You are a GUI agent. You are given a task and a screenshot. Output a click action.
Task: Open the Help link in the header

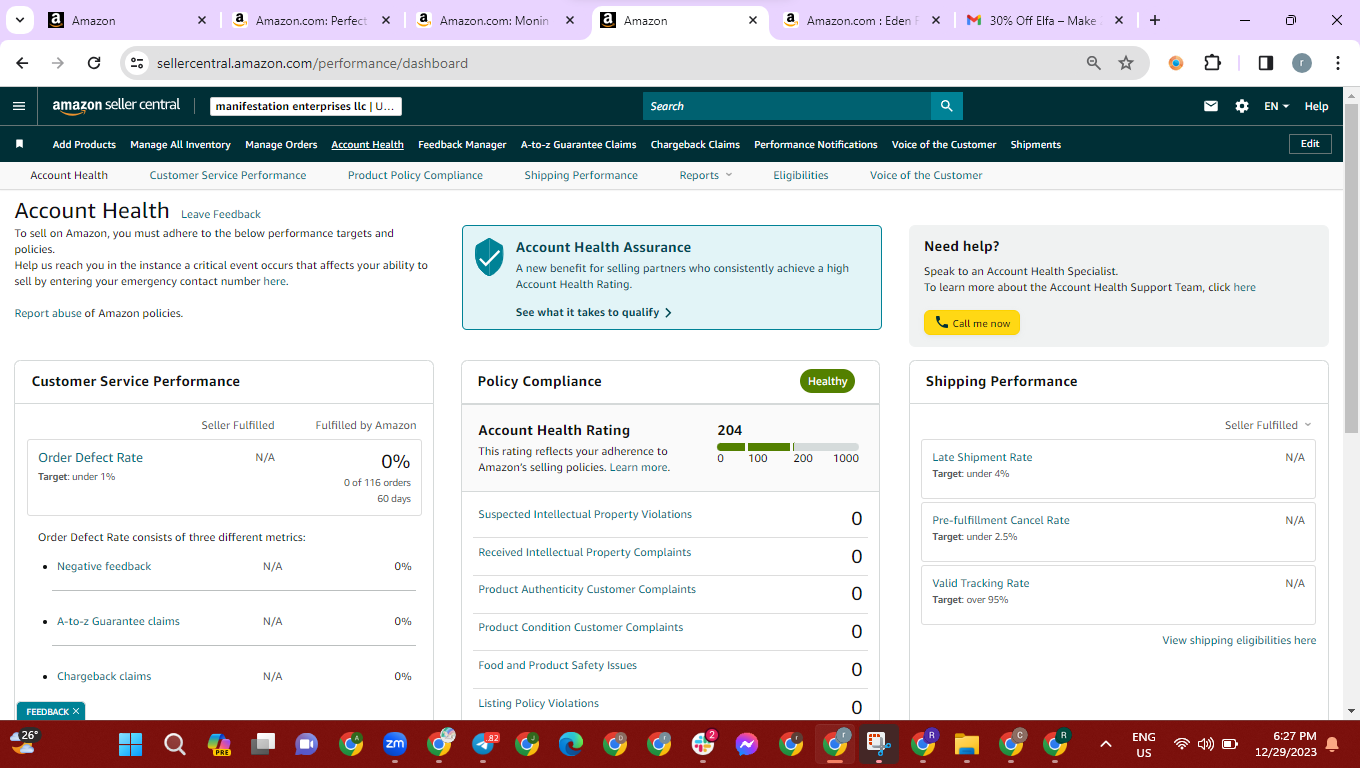1317,106
